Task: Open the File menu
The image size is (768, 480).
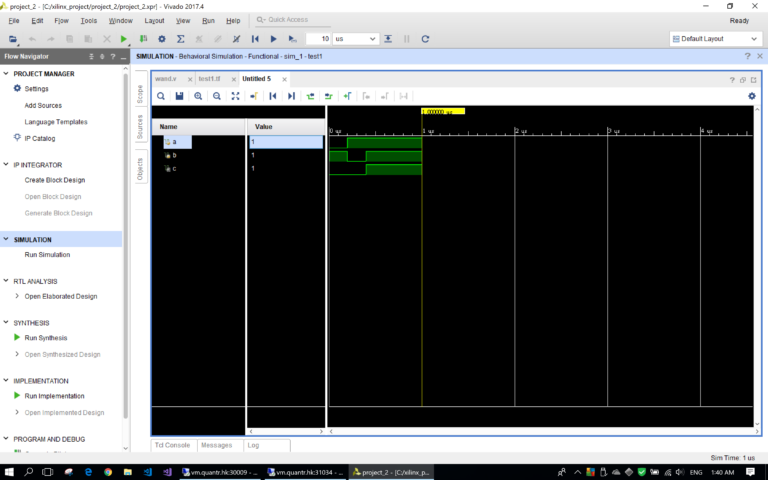Action: click(14, 21)
